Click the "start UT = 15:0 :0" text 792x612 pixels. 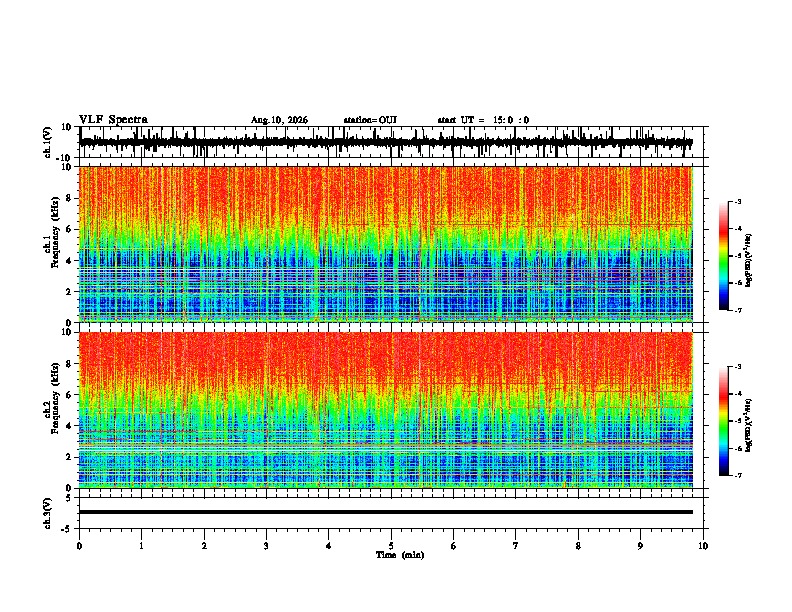point(483,120)
